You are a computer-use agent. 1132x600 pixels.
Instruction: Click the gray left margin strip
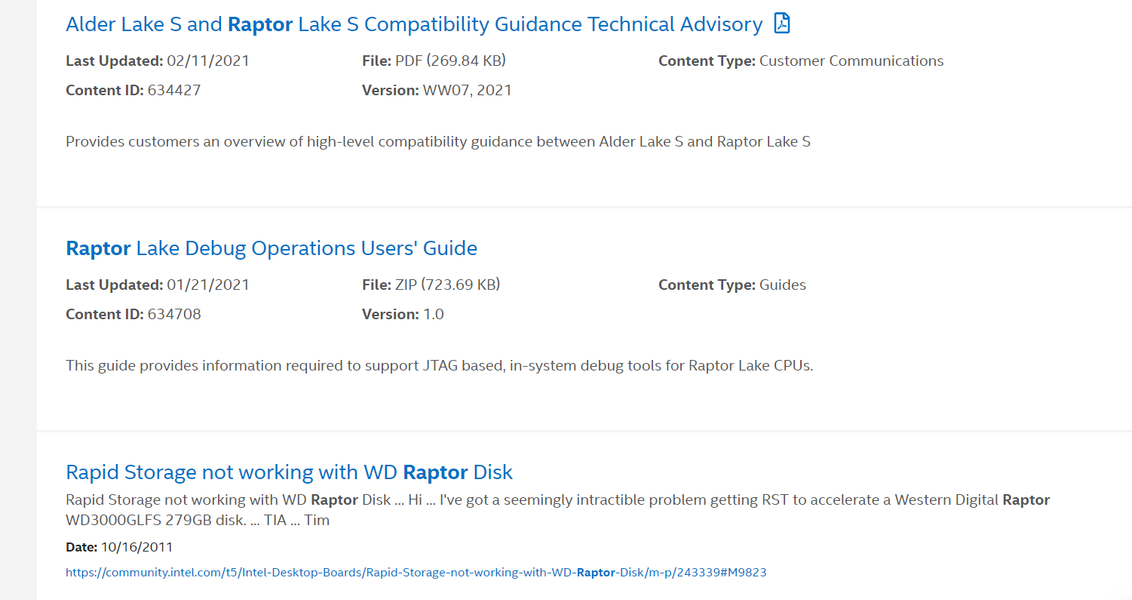click(x=18, y=300)
